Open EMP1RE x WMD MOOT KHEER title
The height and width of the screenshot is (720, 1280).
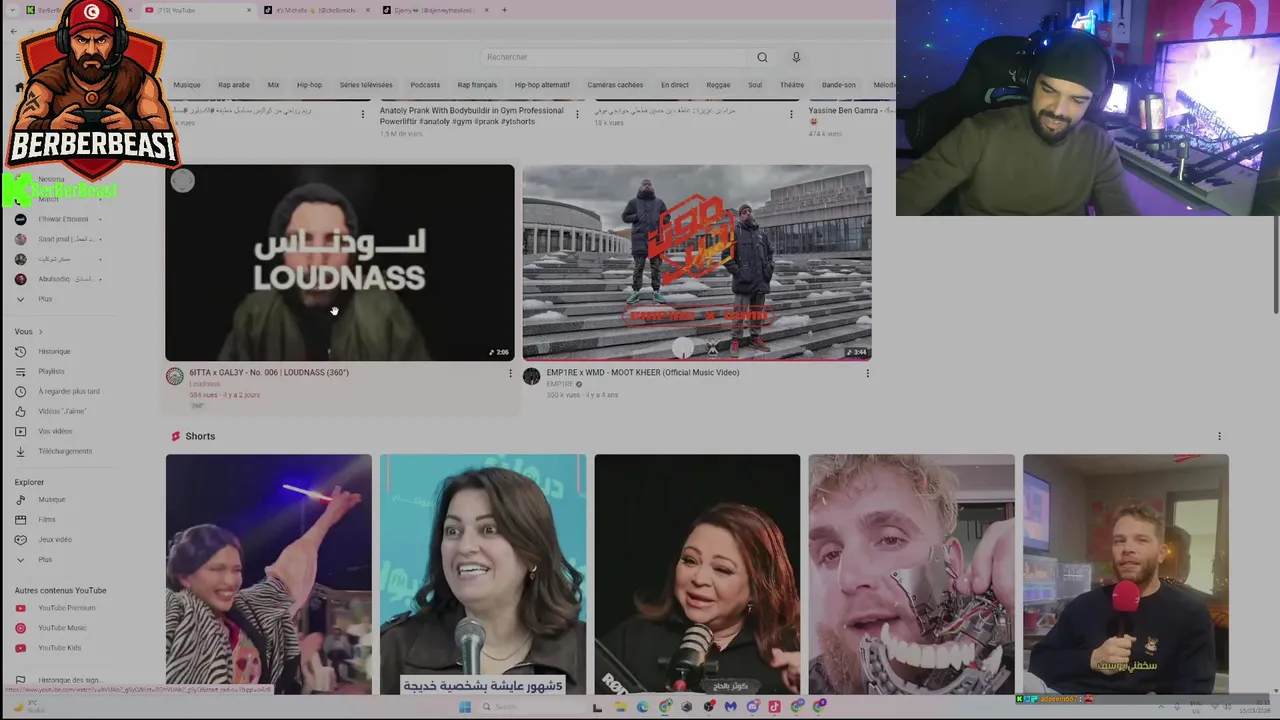pos(643,372)
